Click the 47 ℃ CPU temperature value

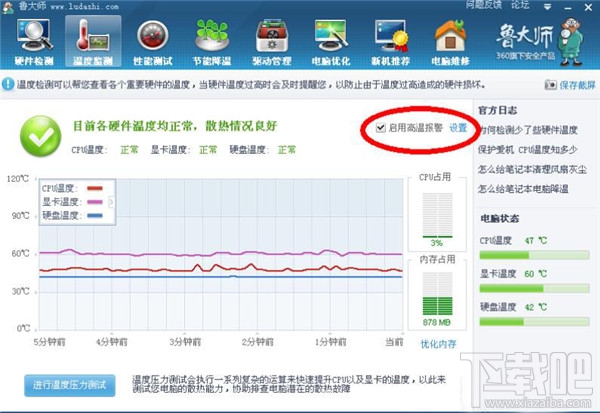536,241
